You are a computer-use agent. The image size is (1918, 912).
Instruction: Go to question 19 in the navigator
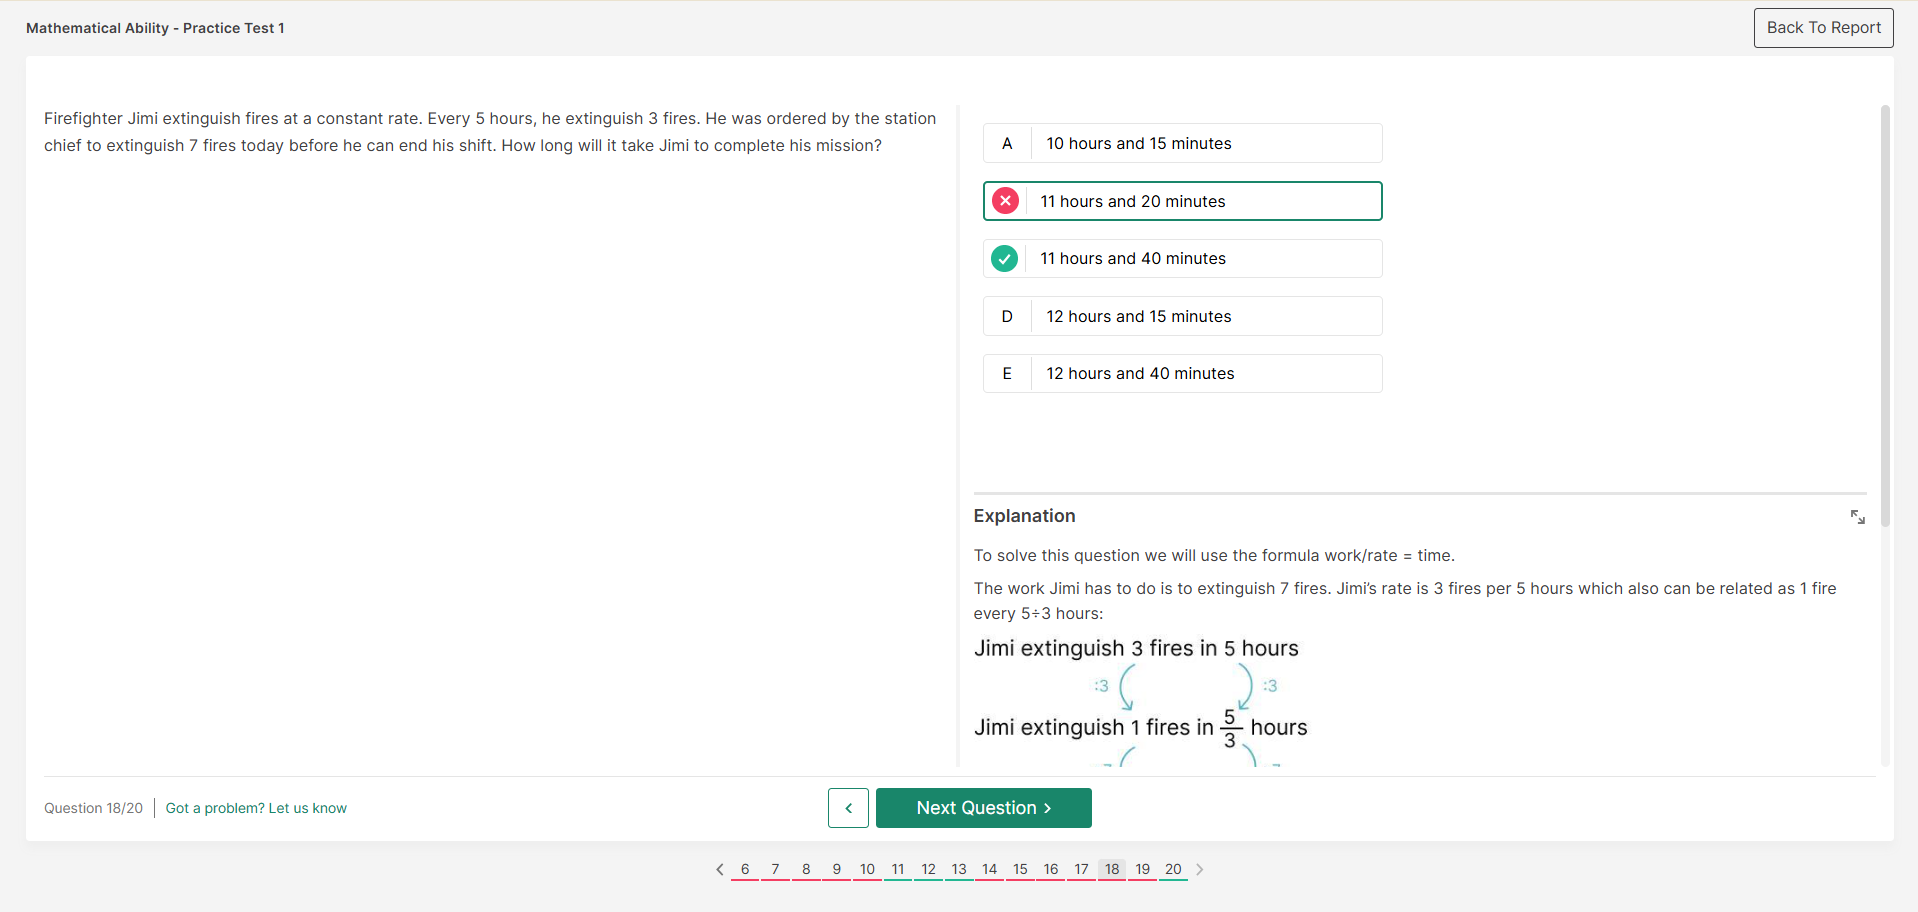tap(1143, 869)
